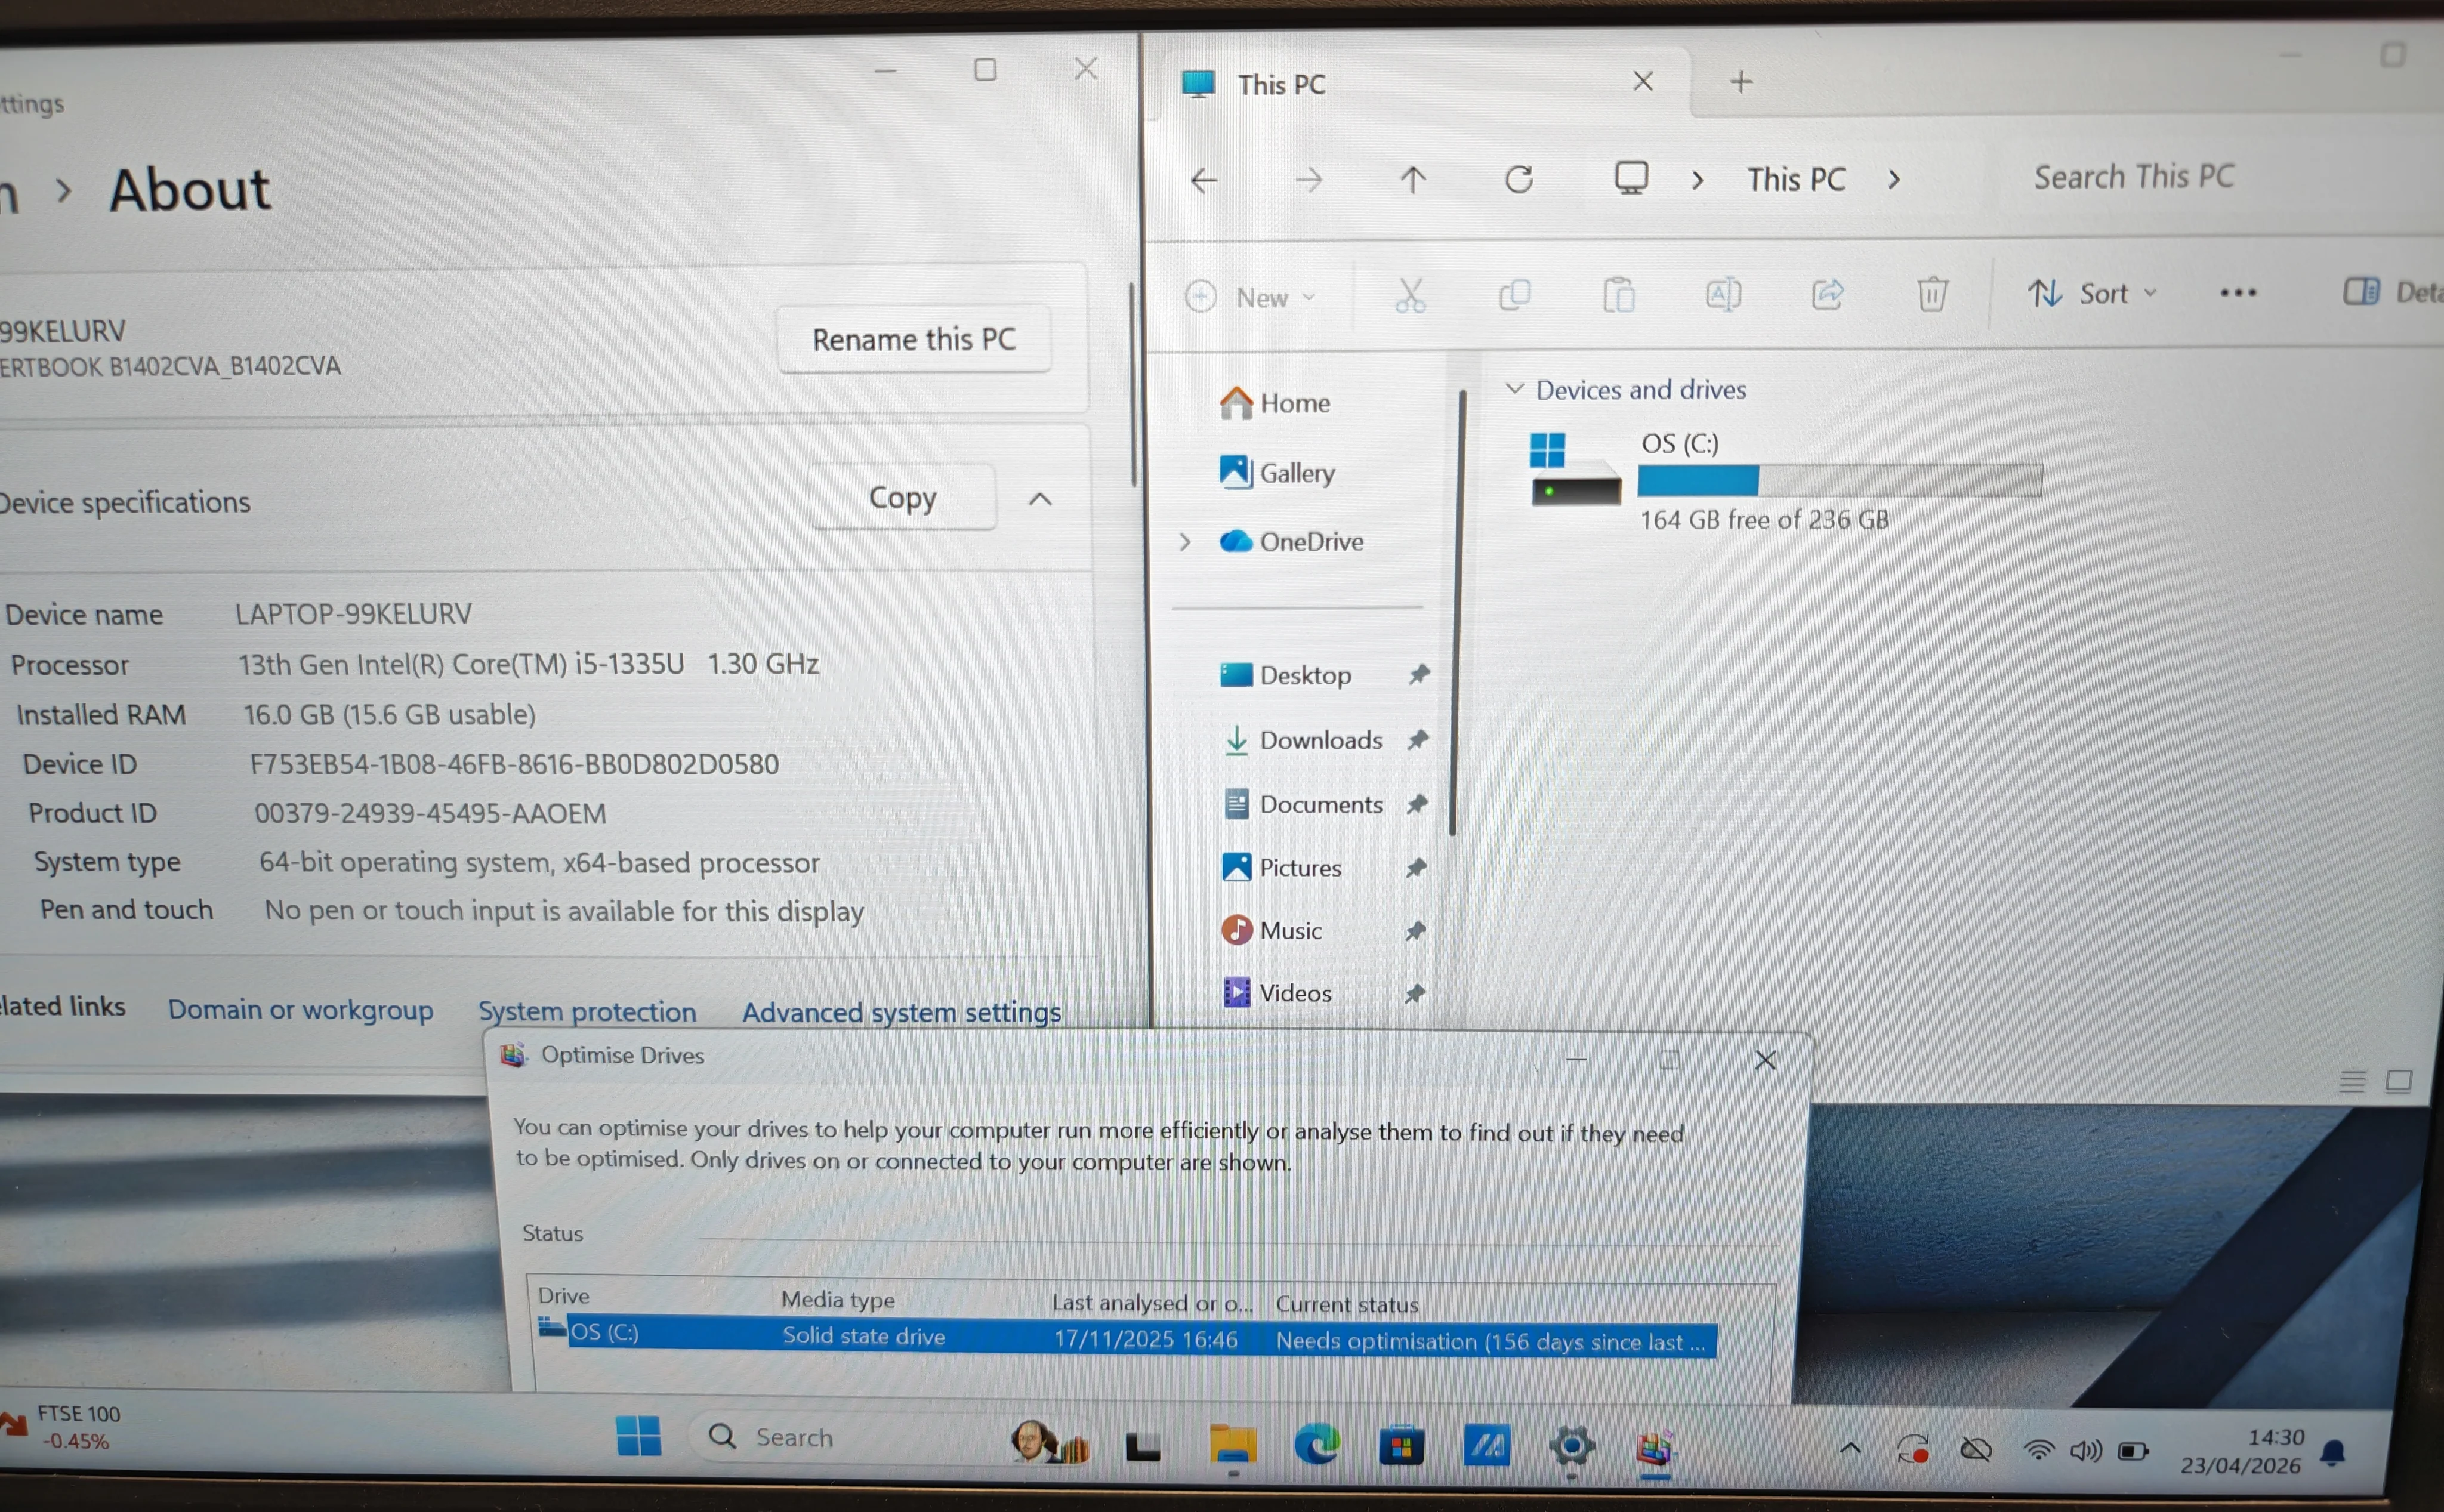Click the Rename icon in Explorer toolbar
Screen dimensions: 2444x1512
[x=1723, y=294]
